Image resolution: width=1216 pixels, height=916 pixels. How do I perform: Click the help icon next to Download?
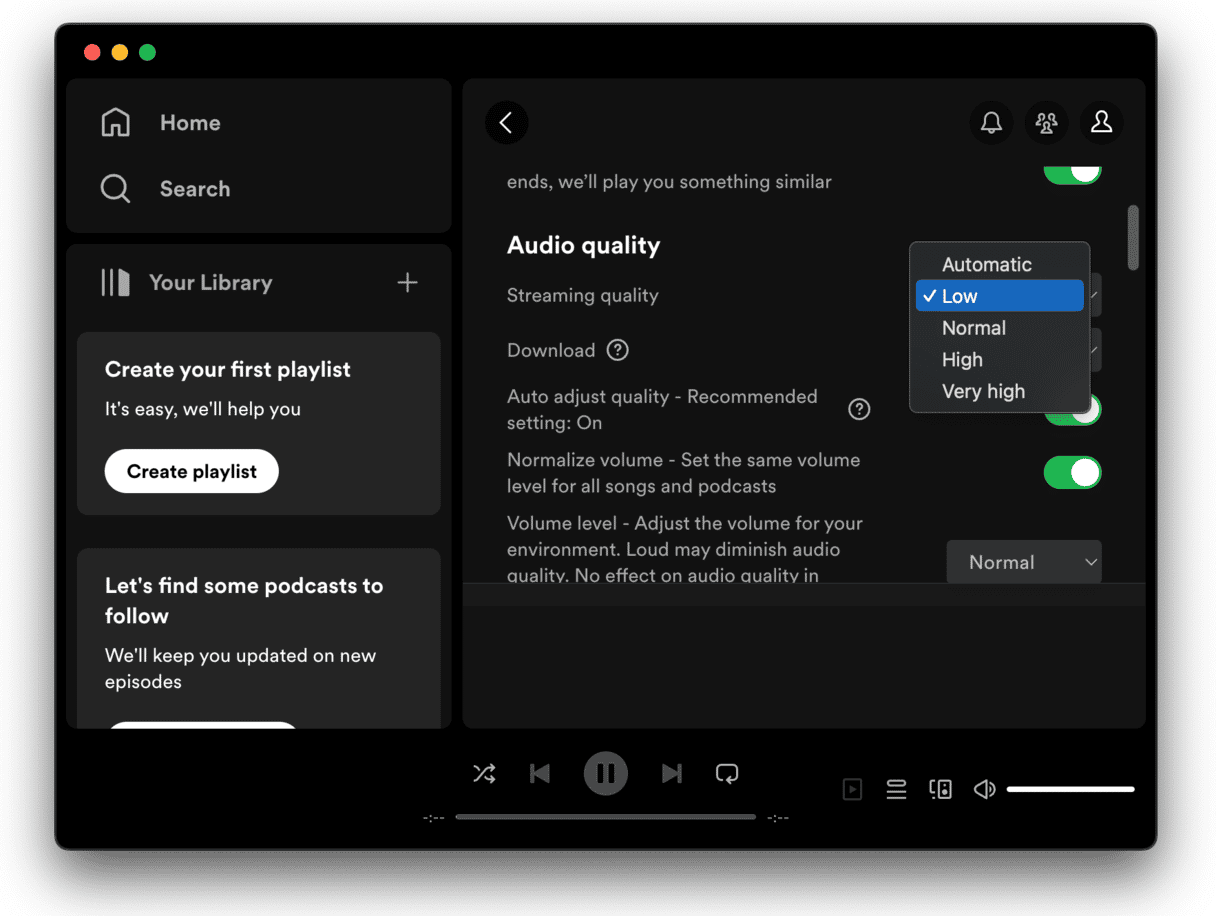pos(618,350)
